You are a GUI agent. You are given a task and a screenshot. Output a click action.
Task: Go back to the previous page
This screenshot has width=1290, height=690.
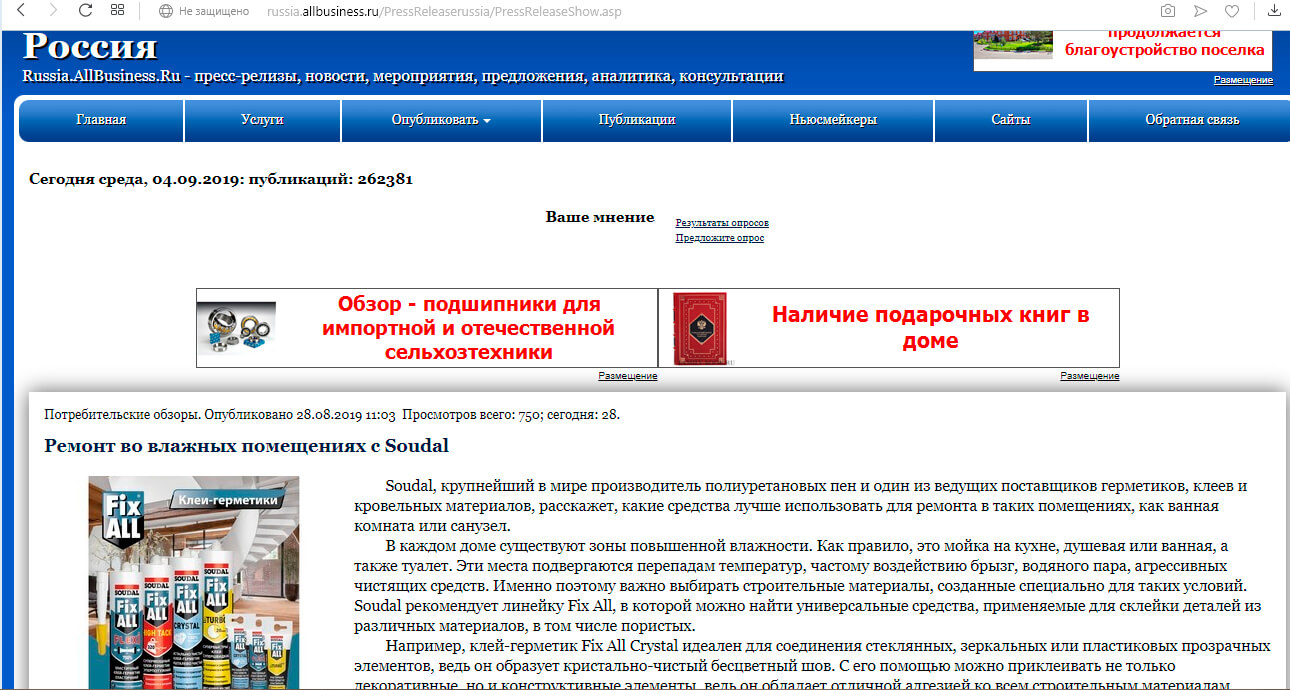click(x=20, y=11)
